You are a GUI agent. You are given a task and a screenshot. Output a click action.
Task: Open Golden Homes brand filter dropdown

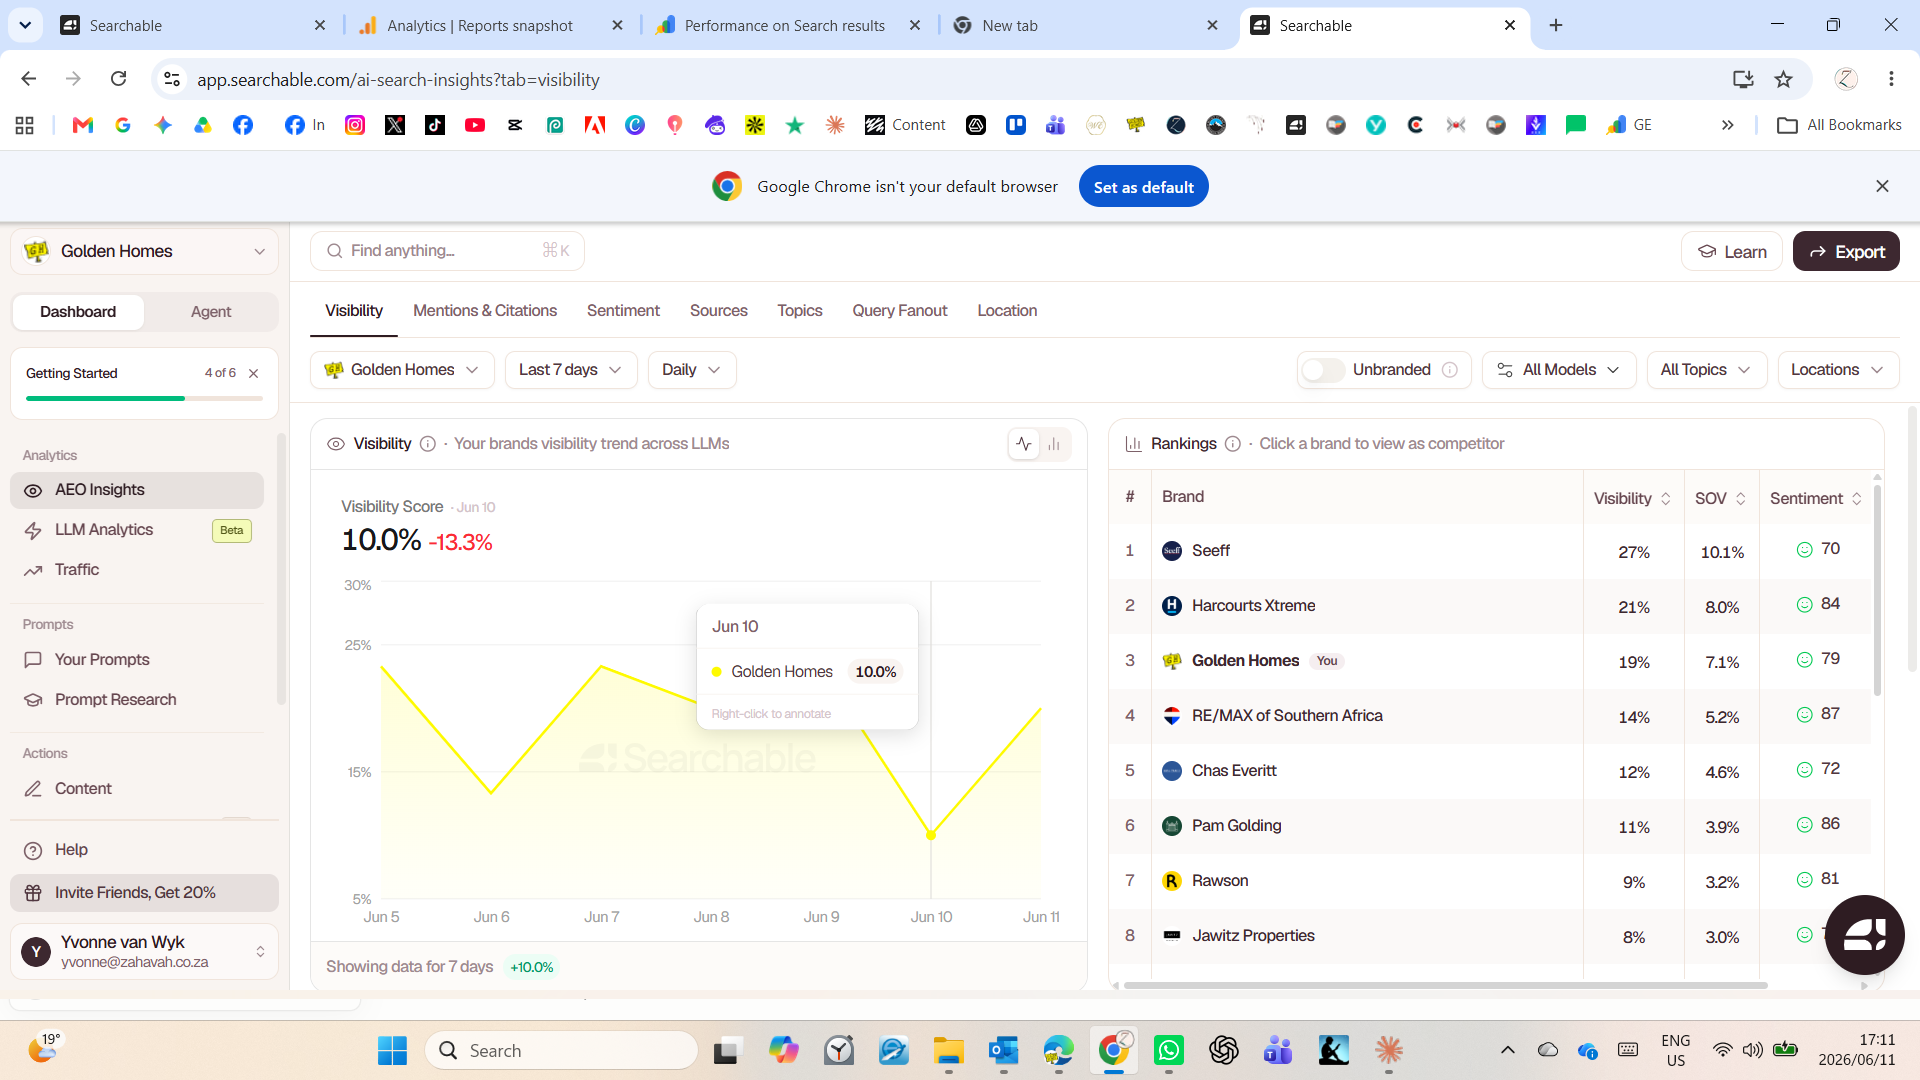(402, 370)
